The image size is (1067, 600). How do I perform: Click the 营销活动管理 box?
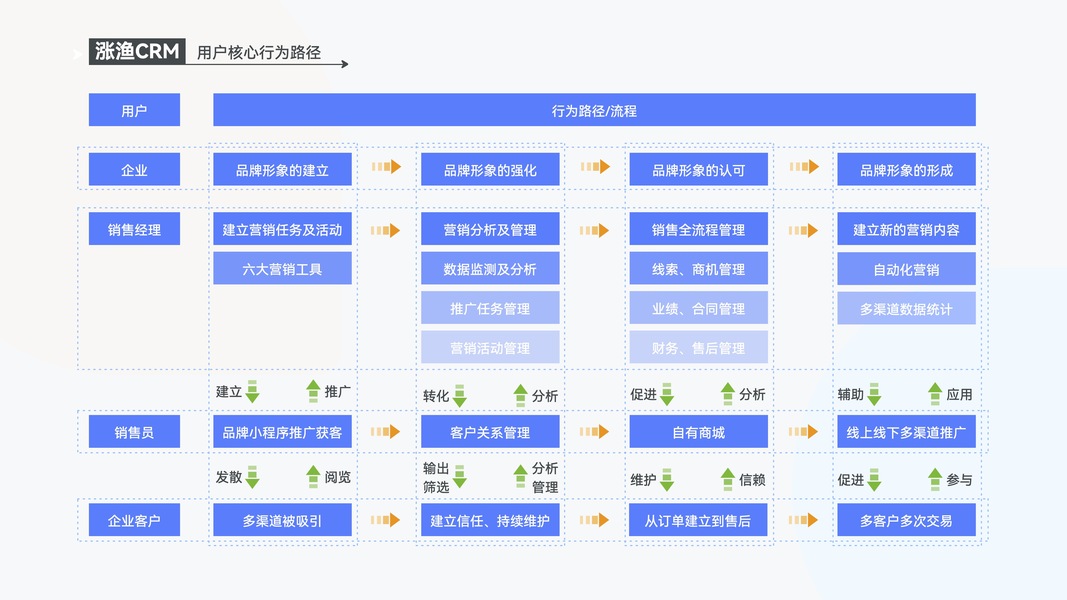pyautogui.click(x=490, y=348)
